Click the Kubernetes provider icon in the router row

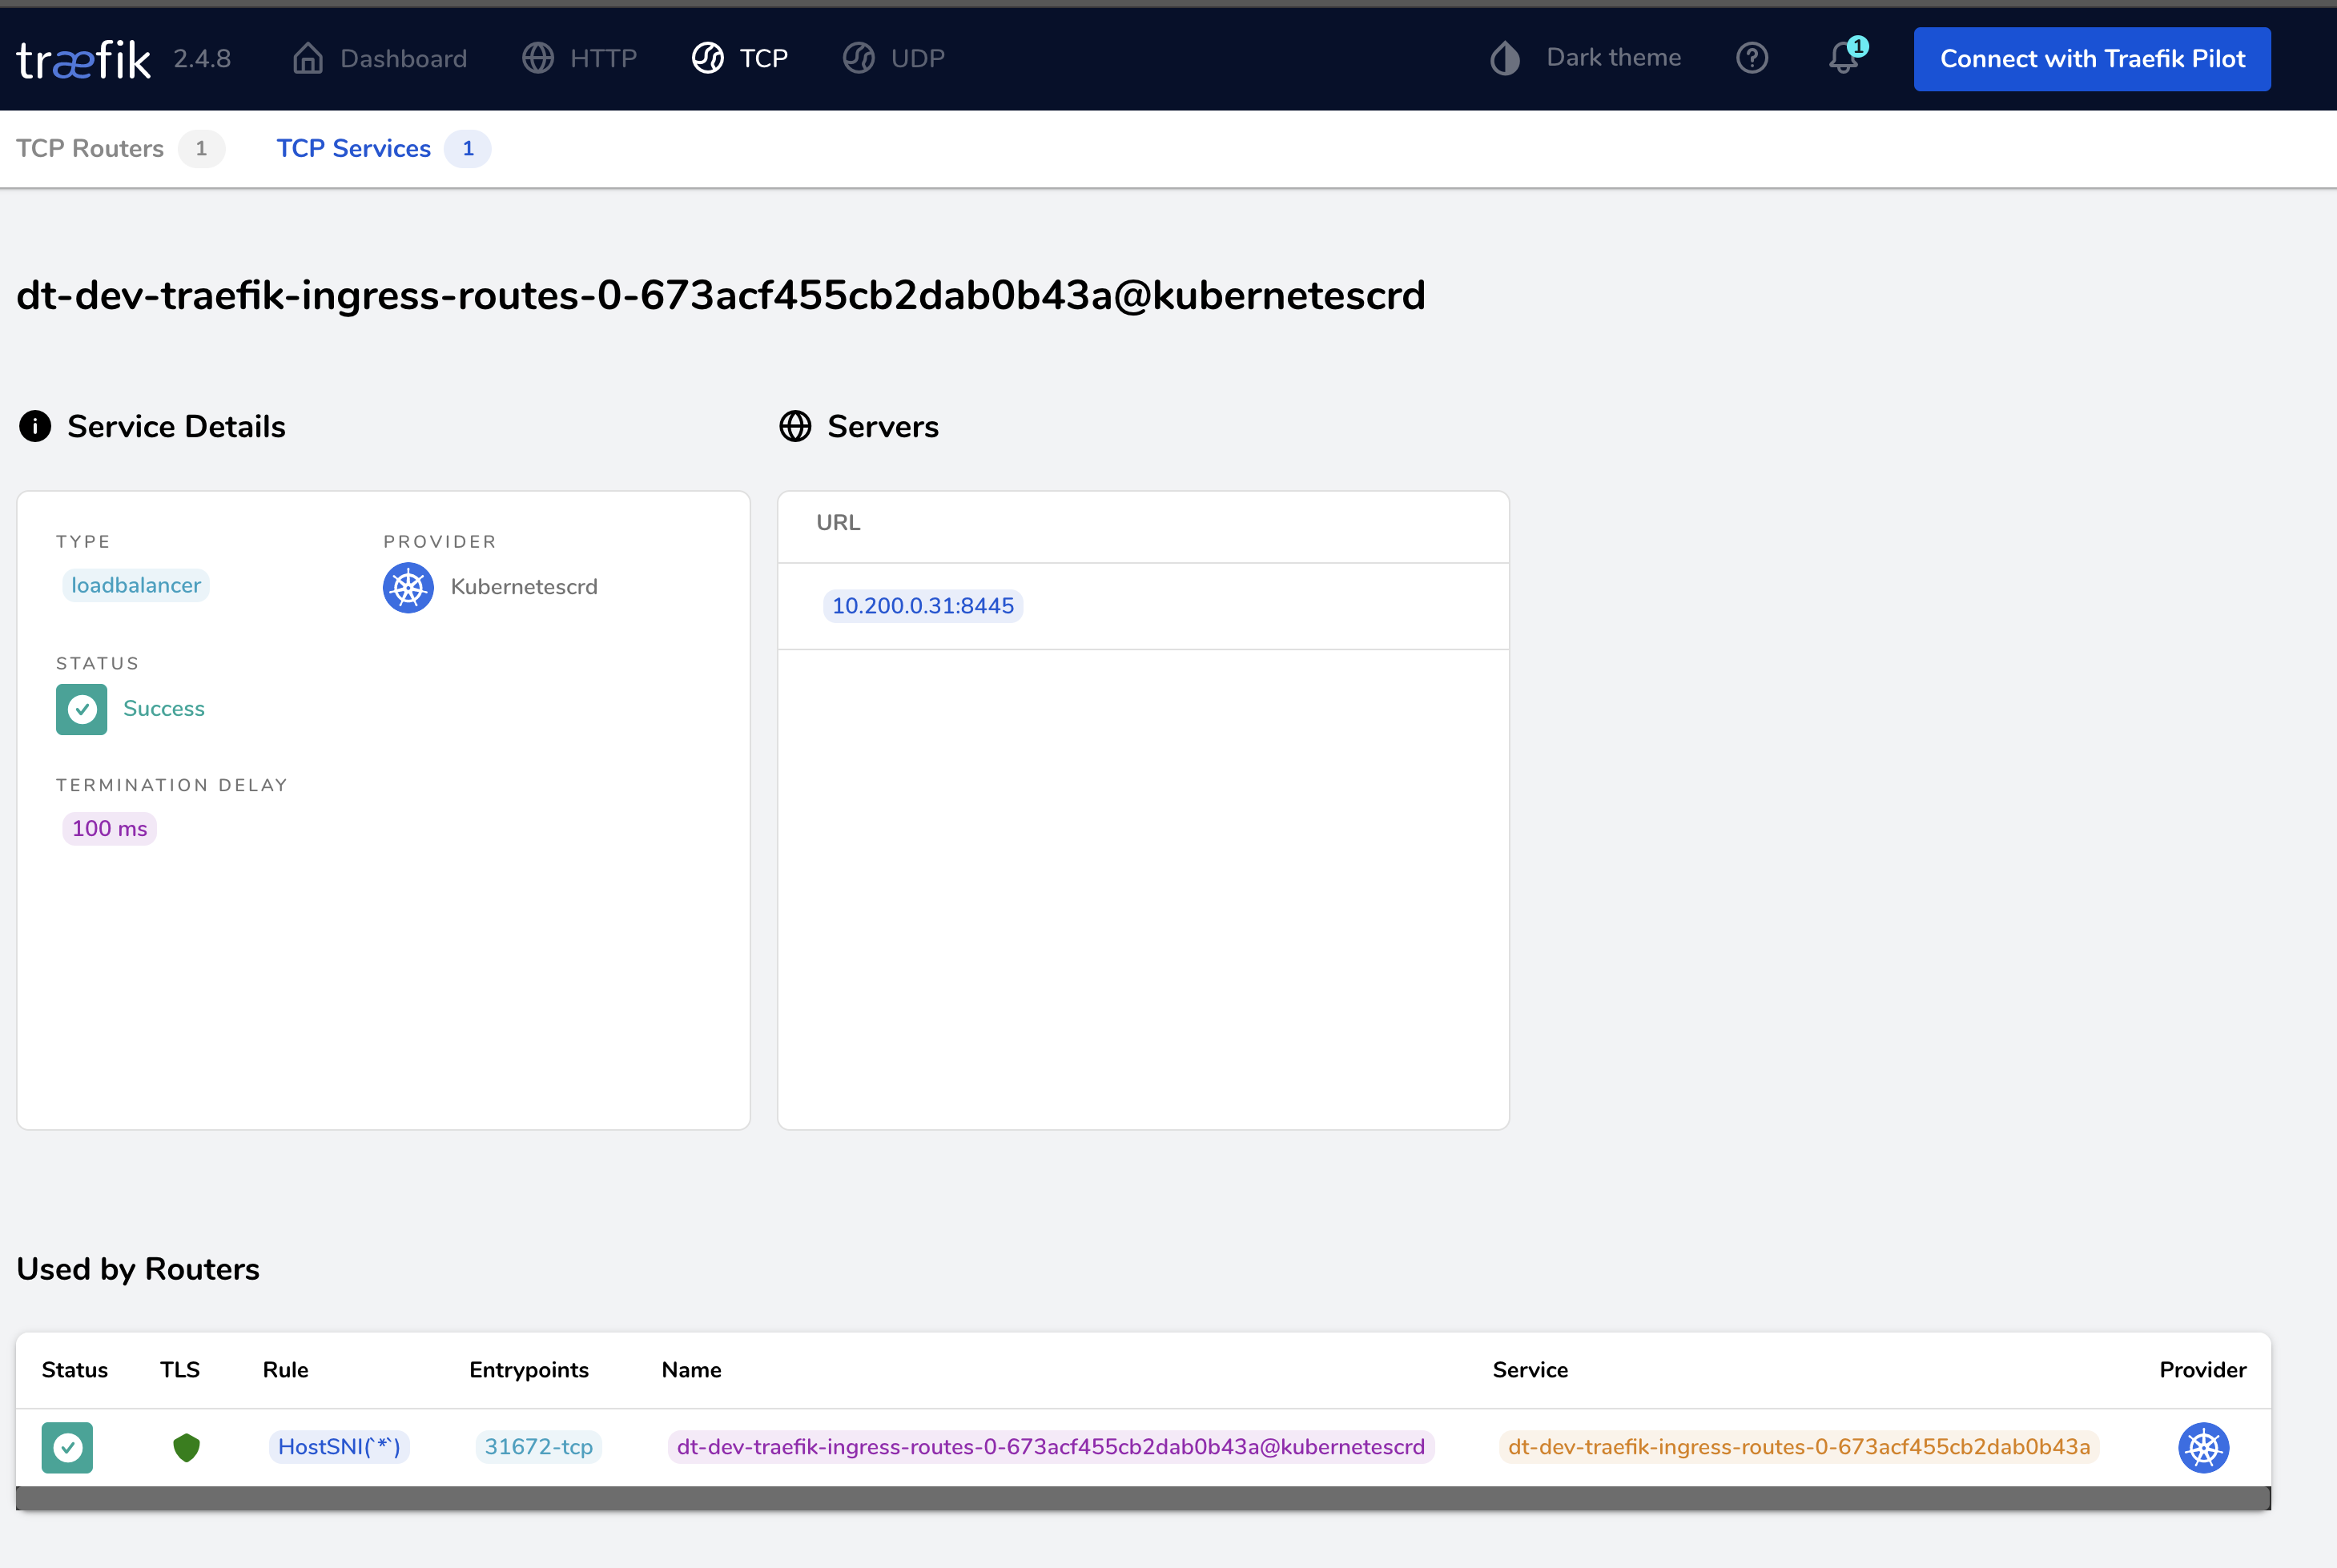[2203, 1447]
